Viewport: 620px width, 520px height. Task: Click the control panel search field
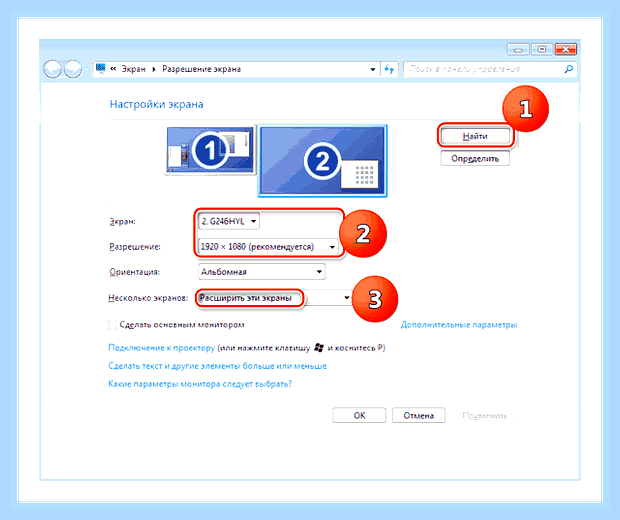484,69
